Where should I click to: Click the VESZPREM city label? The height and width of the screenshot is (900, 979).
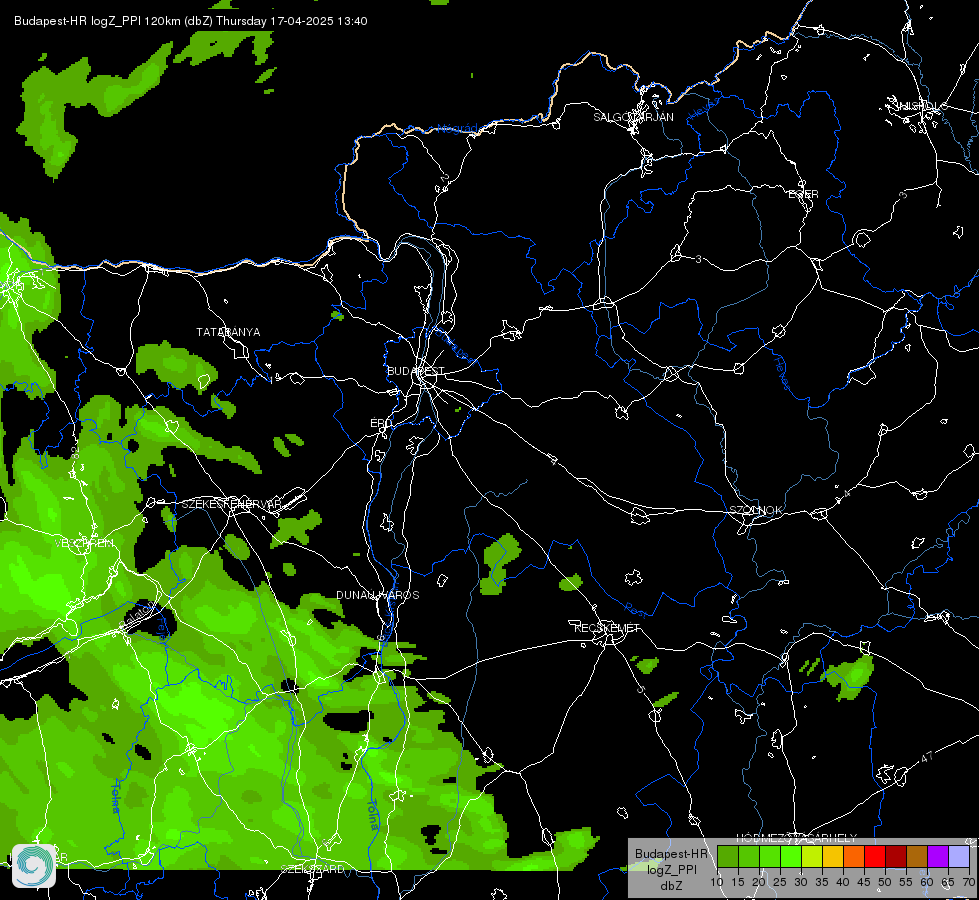[x=84, y=543]
